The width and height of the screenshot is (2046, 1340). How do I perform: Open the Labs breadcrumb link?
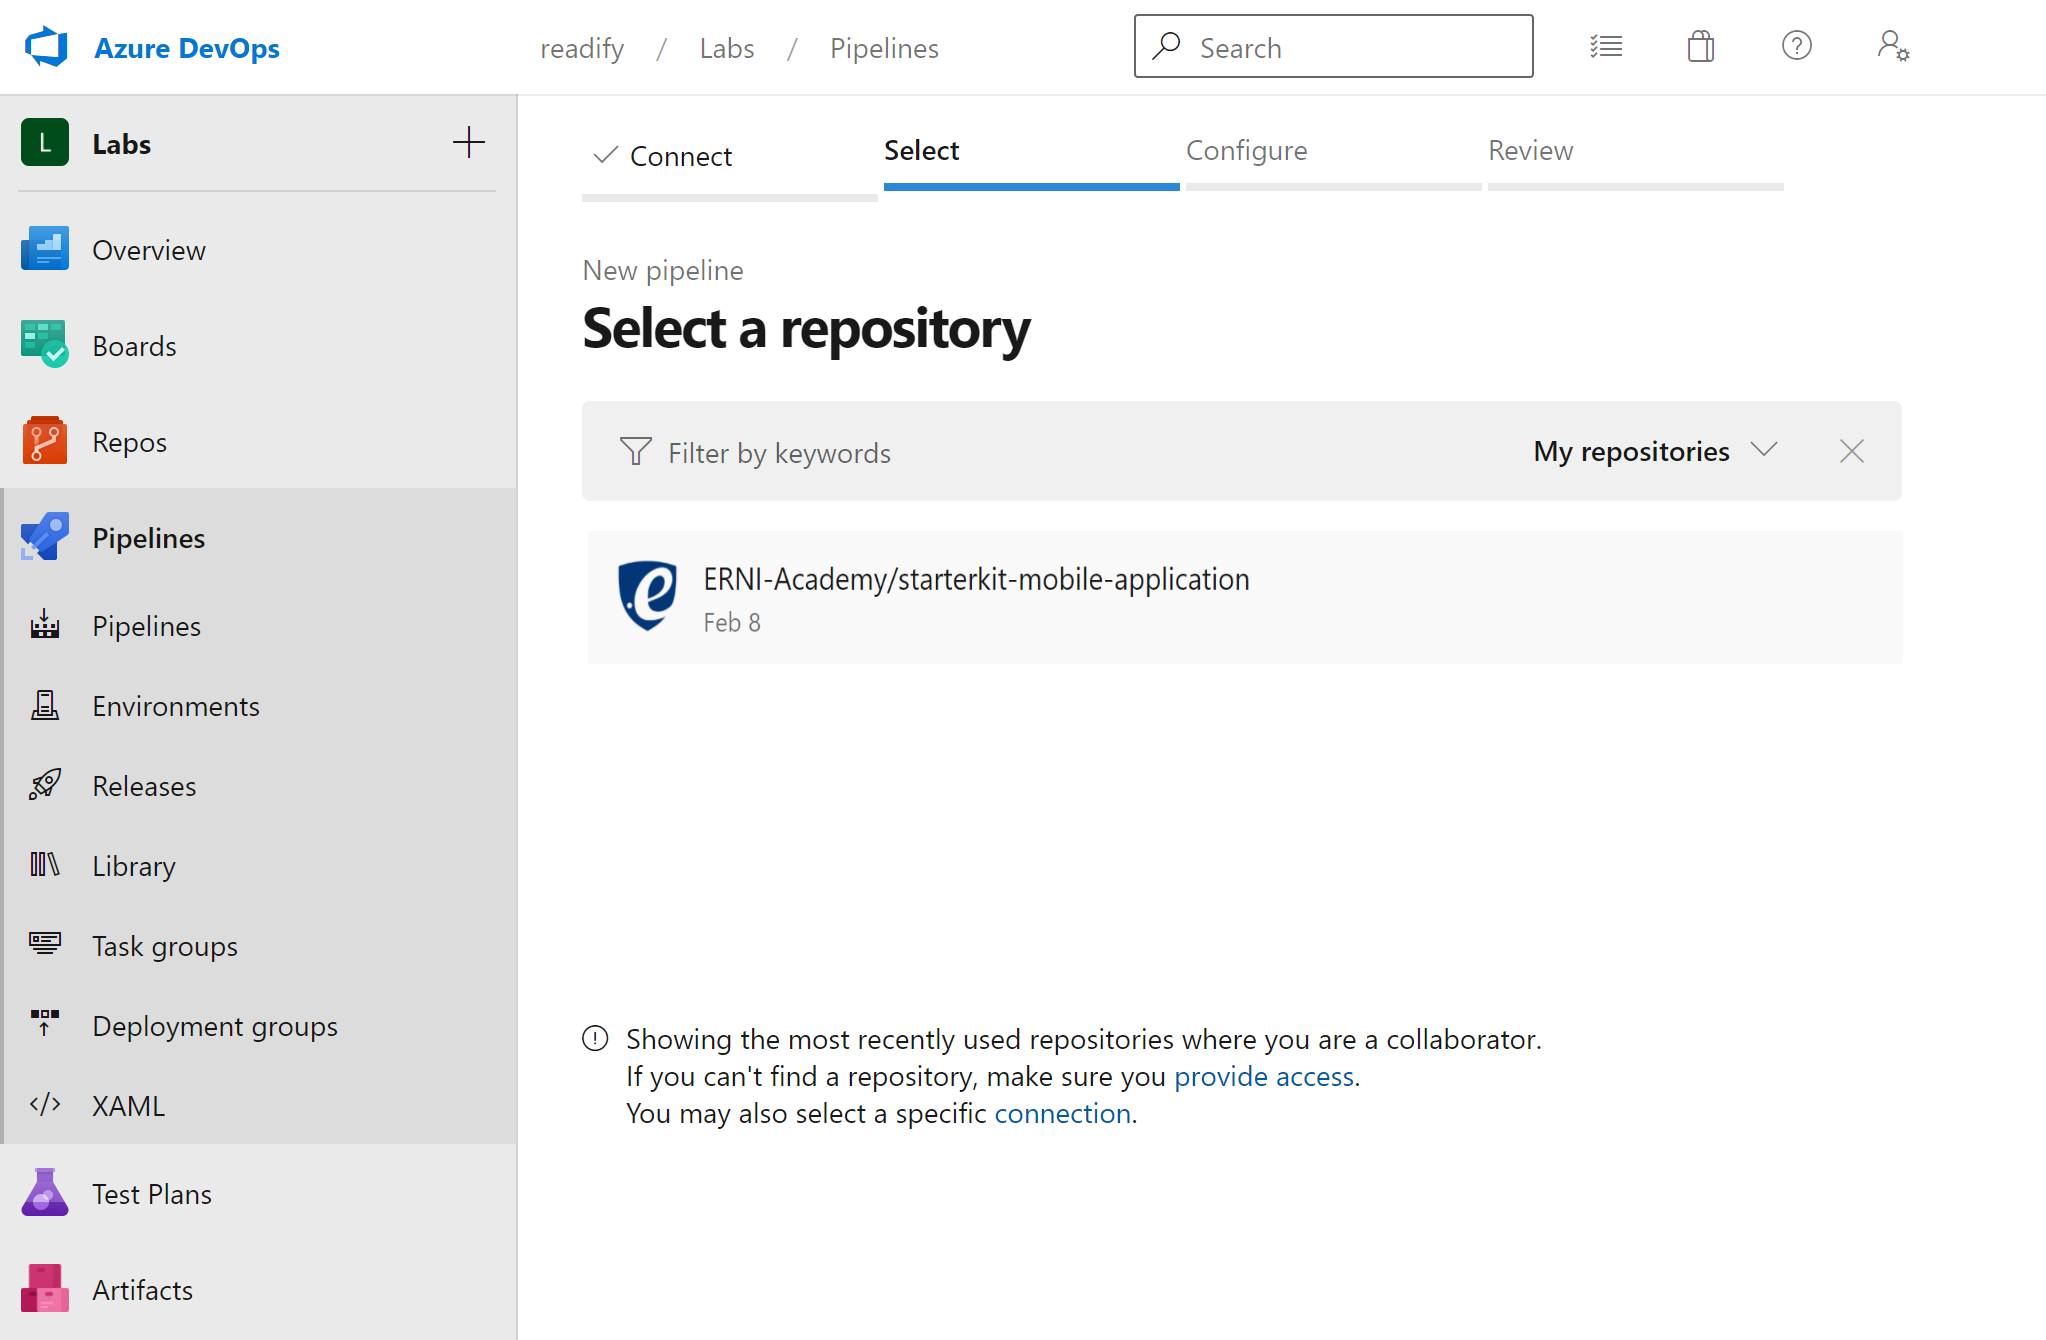coord(727,48)
